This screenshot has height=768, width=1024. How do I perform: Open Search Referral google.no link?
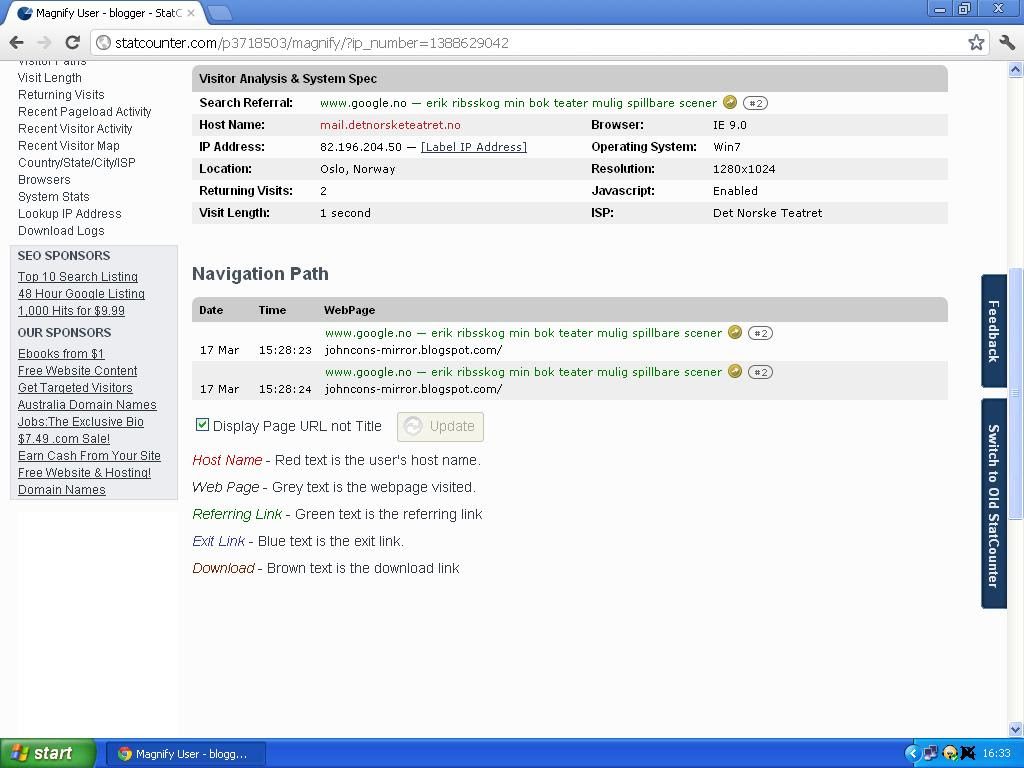pos(519,103)
